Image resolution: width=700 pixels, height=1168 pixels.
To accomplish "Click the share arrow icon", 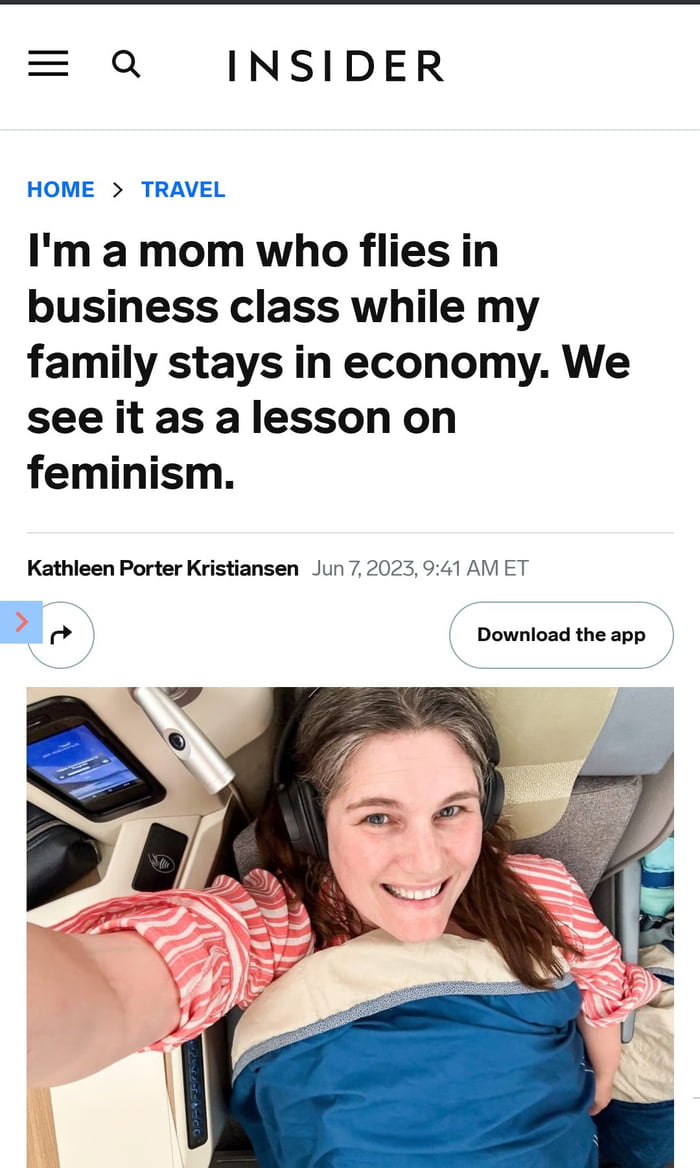I will point(62,635).
